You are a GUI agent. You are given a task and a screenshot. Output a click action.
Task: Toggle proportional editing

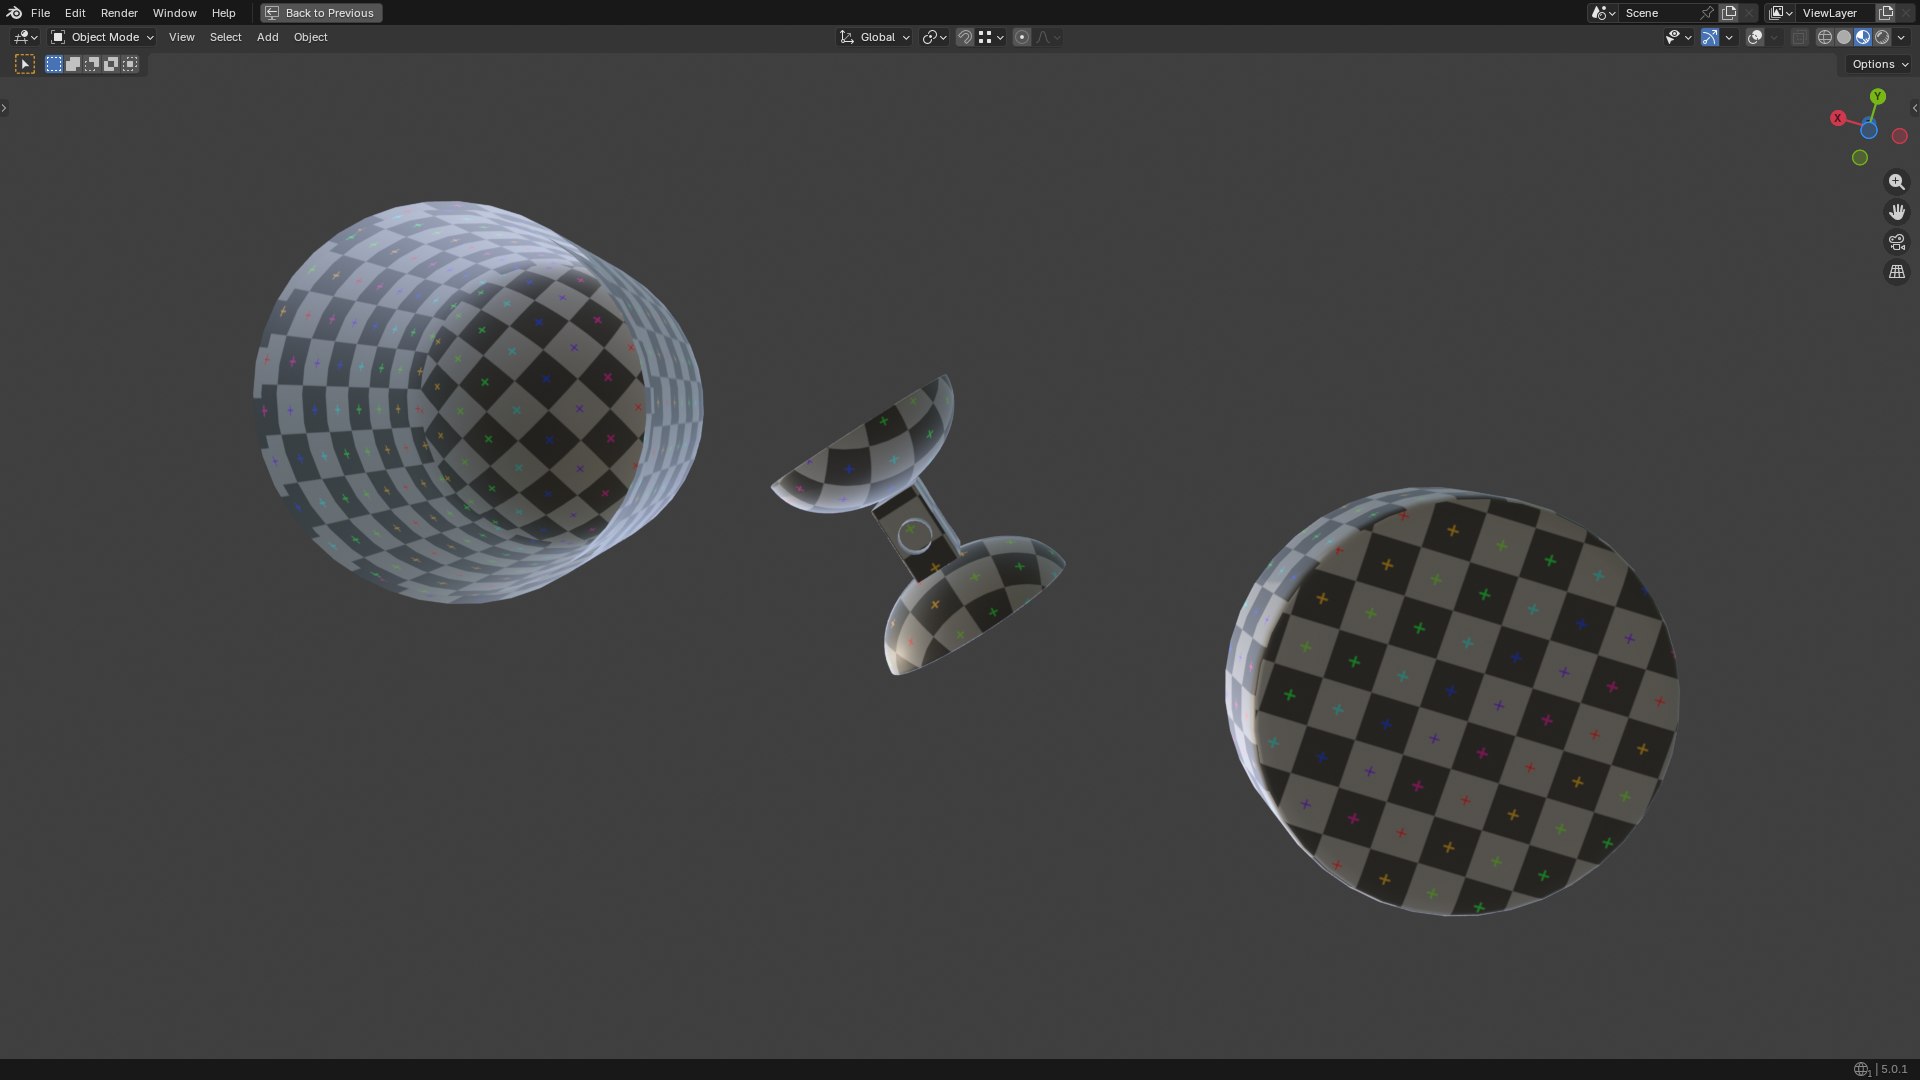1022,37
